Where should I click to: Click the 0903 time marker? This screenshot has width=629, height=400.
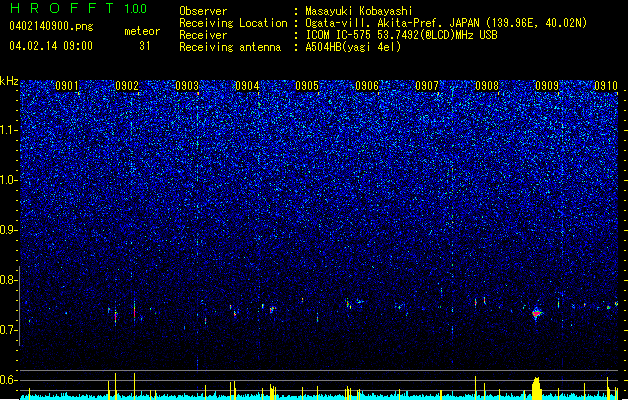[187, 86]
